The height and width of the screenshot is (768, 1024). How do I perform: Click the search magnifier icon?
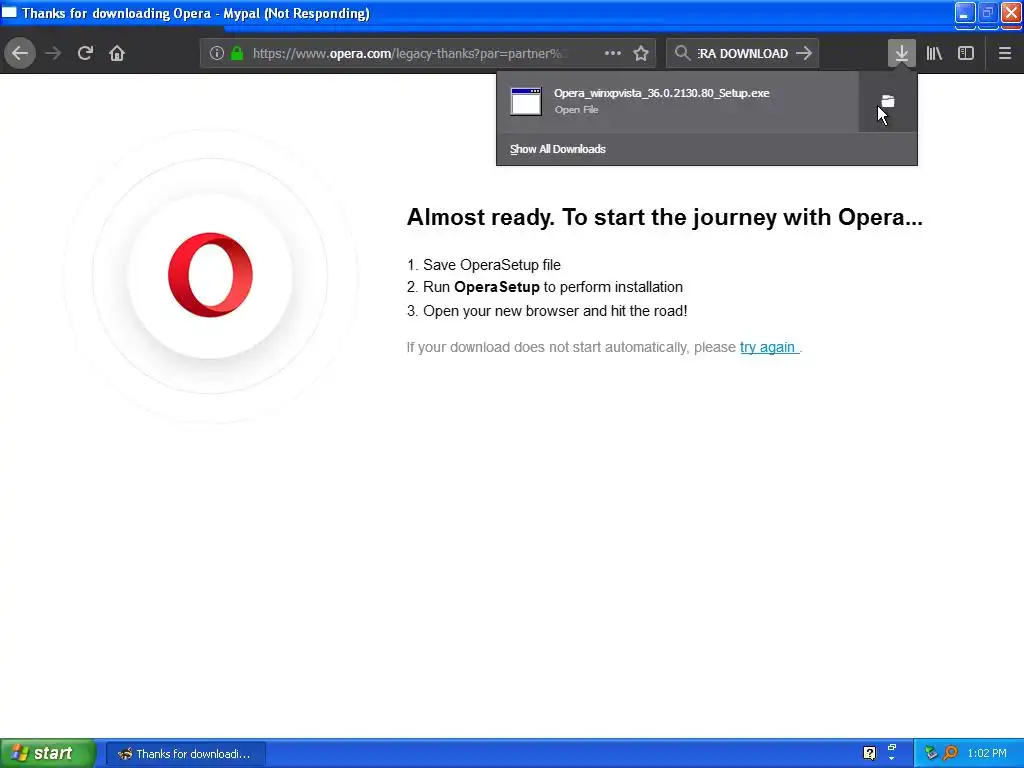pos(682,53)
